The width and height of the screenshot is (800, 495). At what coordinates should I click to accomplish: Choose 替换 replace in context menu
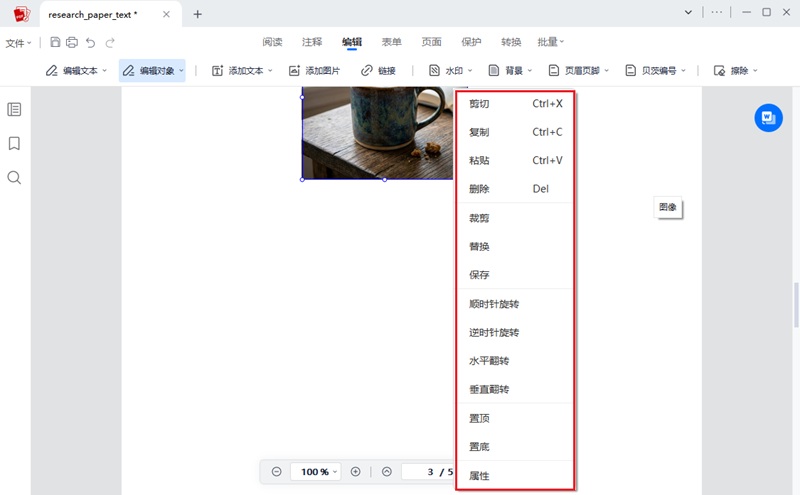coord(515,247)
